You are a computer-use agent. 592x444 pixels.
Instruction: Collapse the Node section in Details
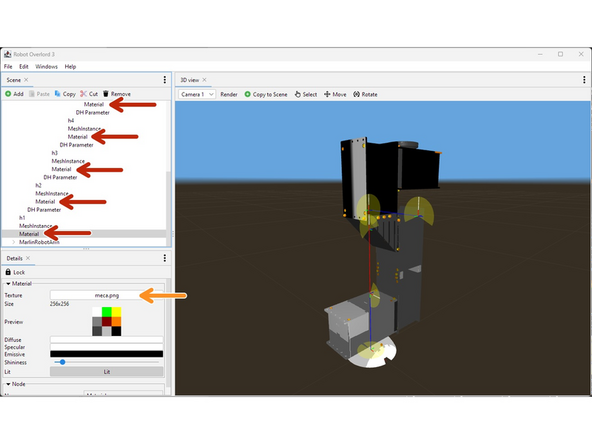pyautogui.click(x=8, y=384)
